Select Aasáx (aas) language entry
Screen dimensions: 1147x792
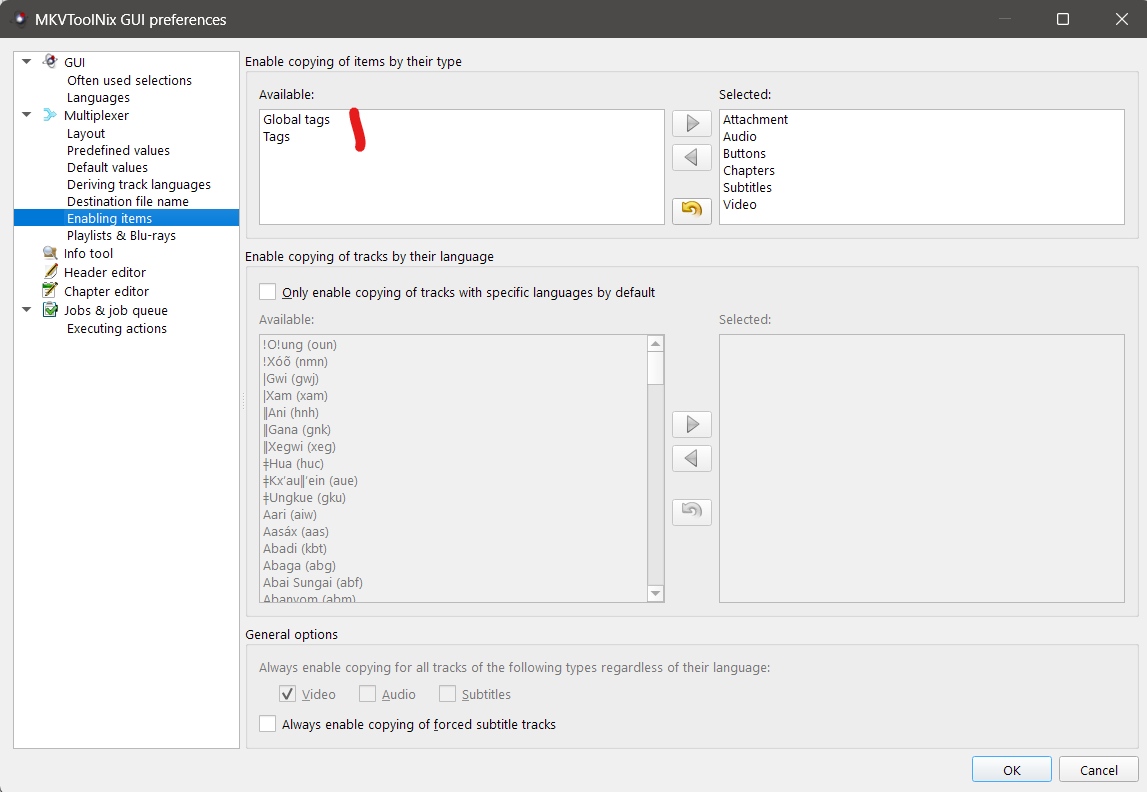pyautogui.click(x=296, y=532)
